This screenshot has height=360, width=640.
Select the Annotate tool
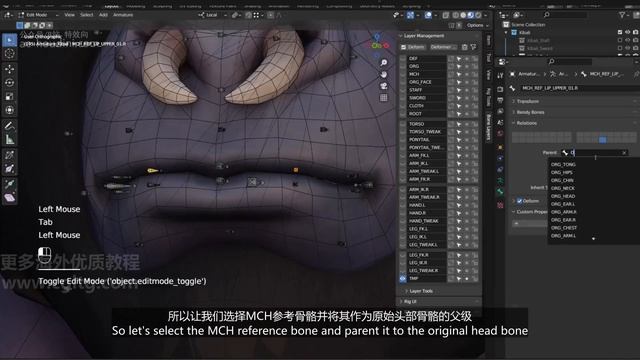click(x=10, y=126)
